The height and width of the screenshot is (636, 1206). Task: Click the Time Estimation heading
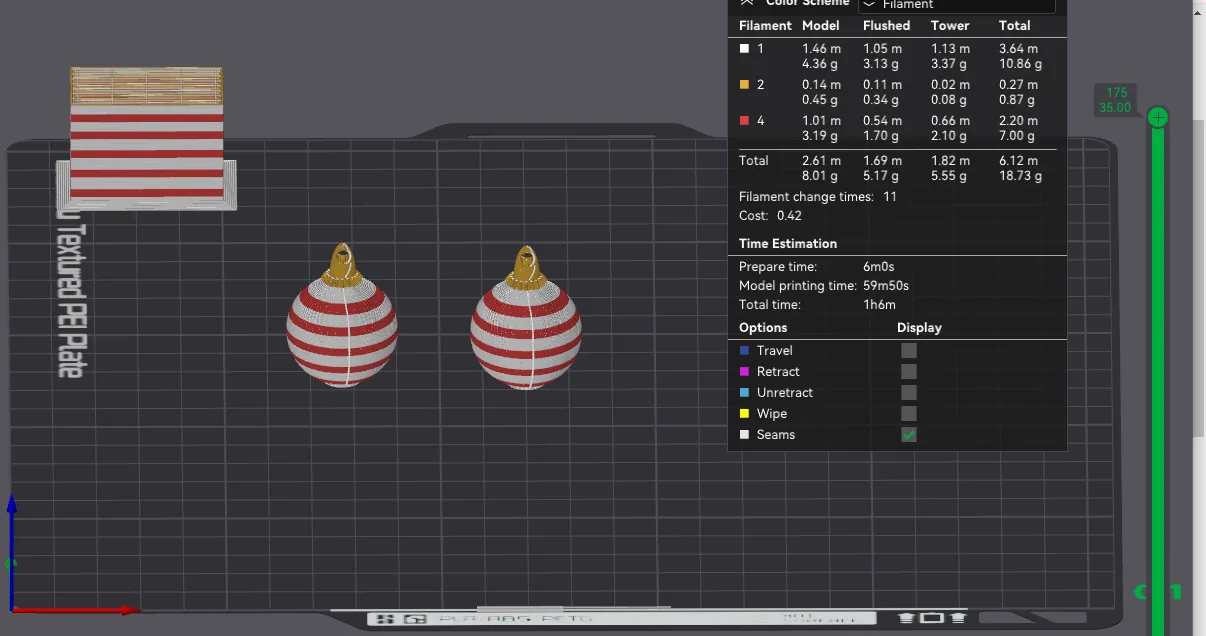788,244
